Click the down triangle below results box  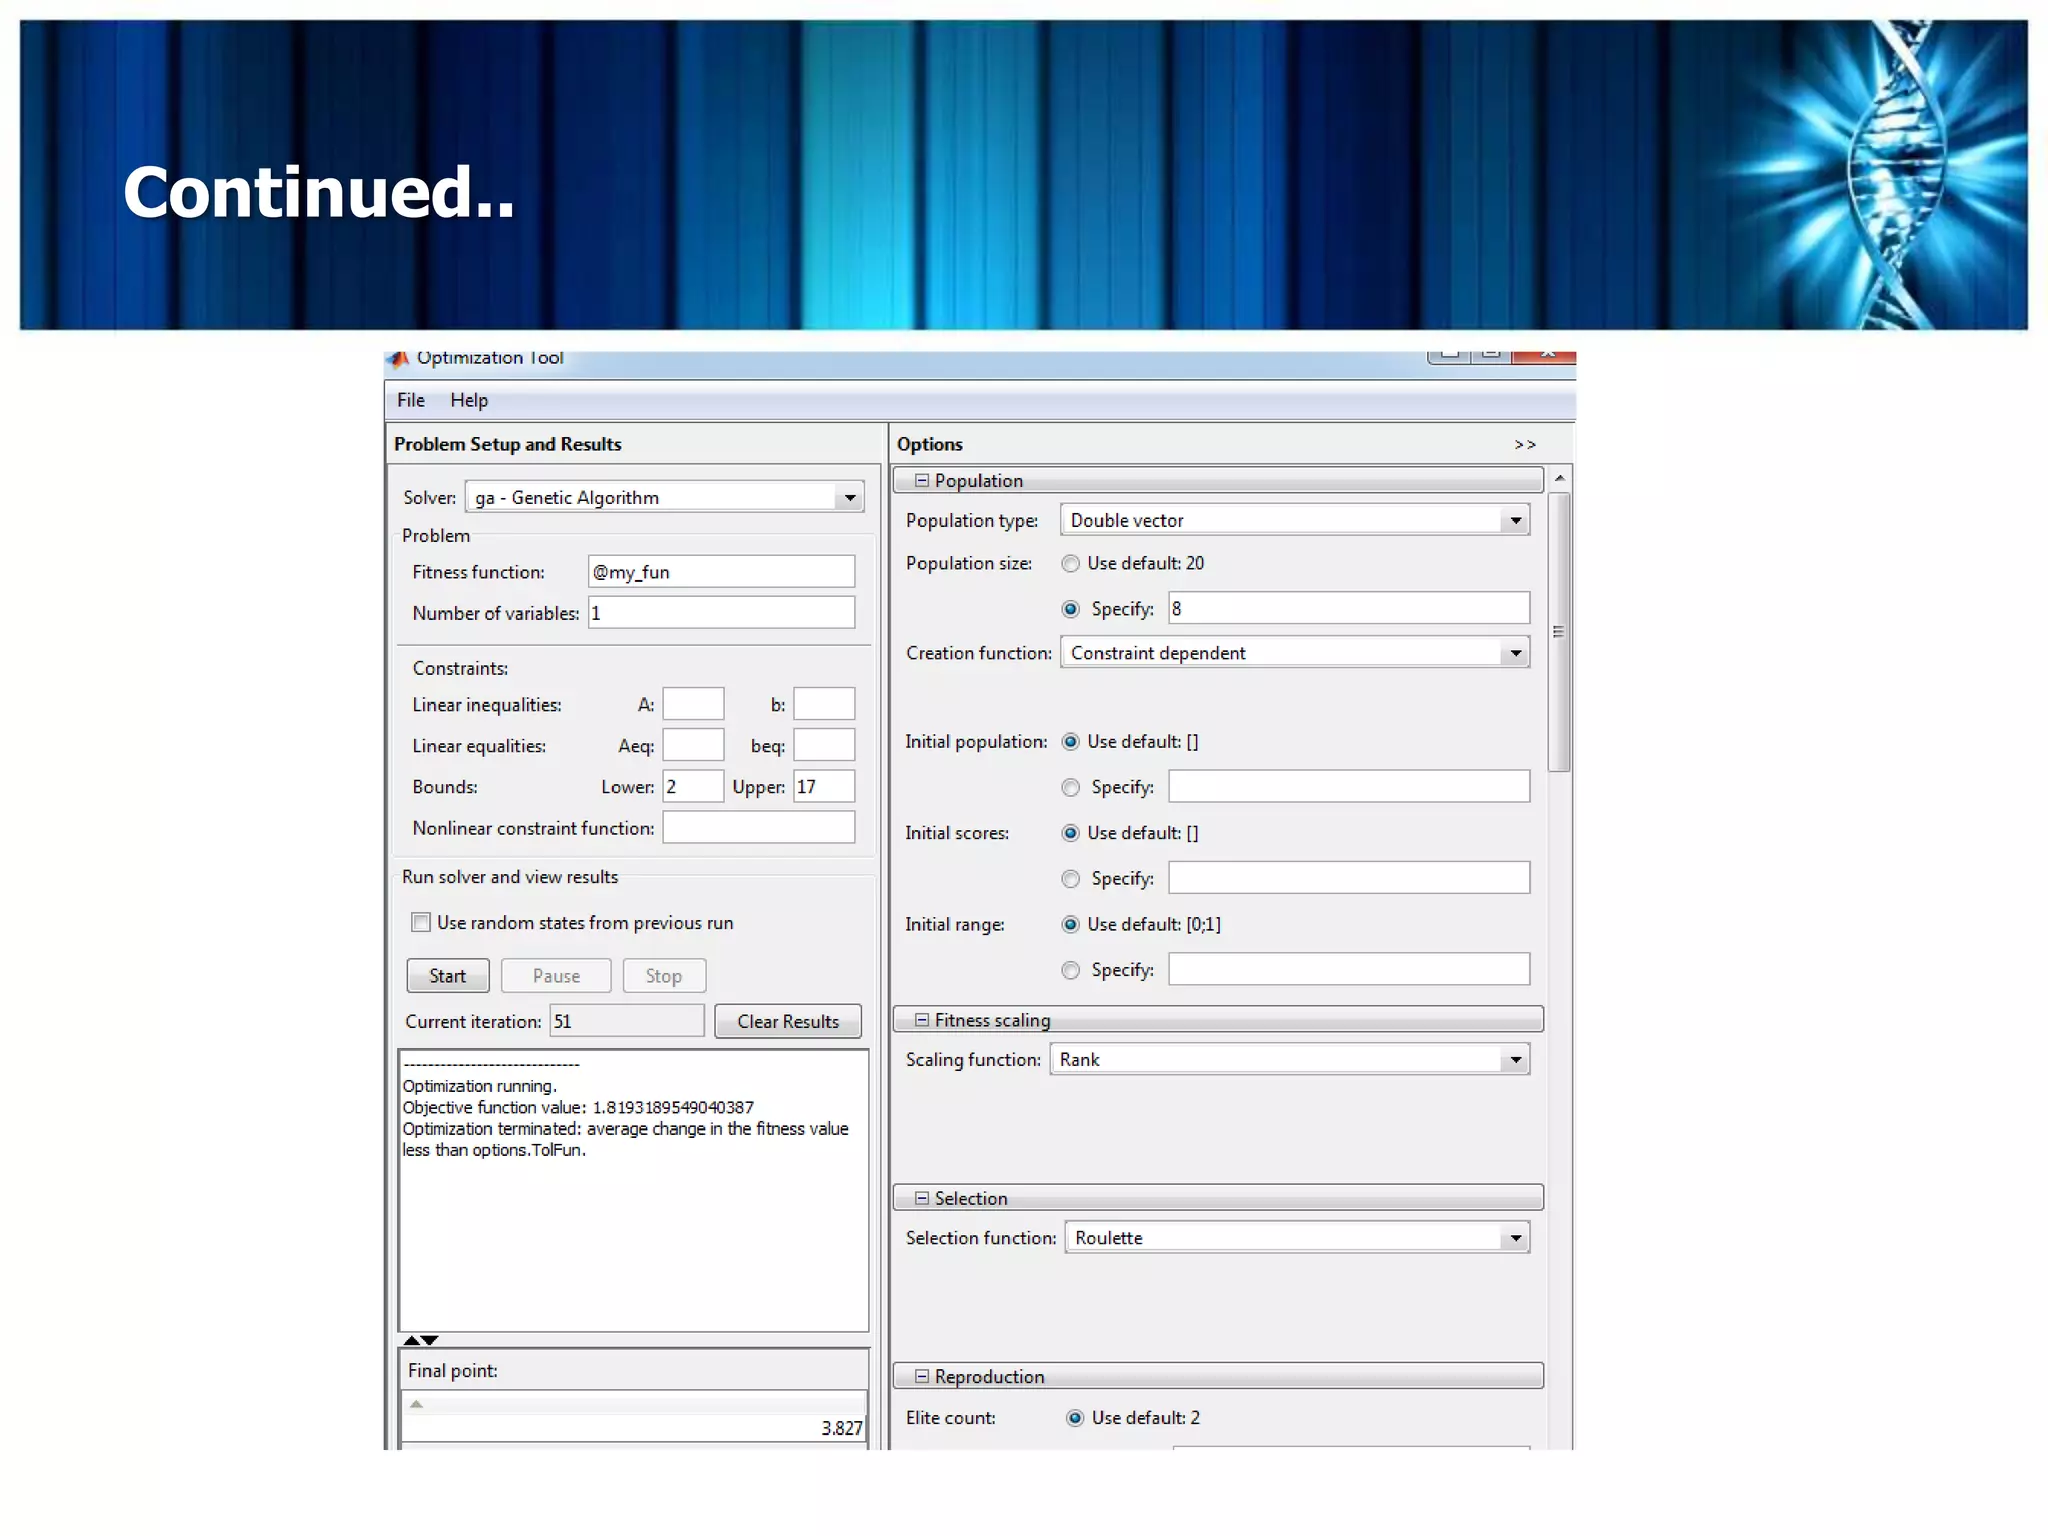(x=430, y=1340)
